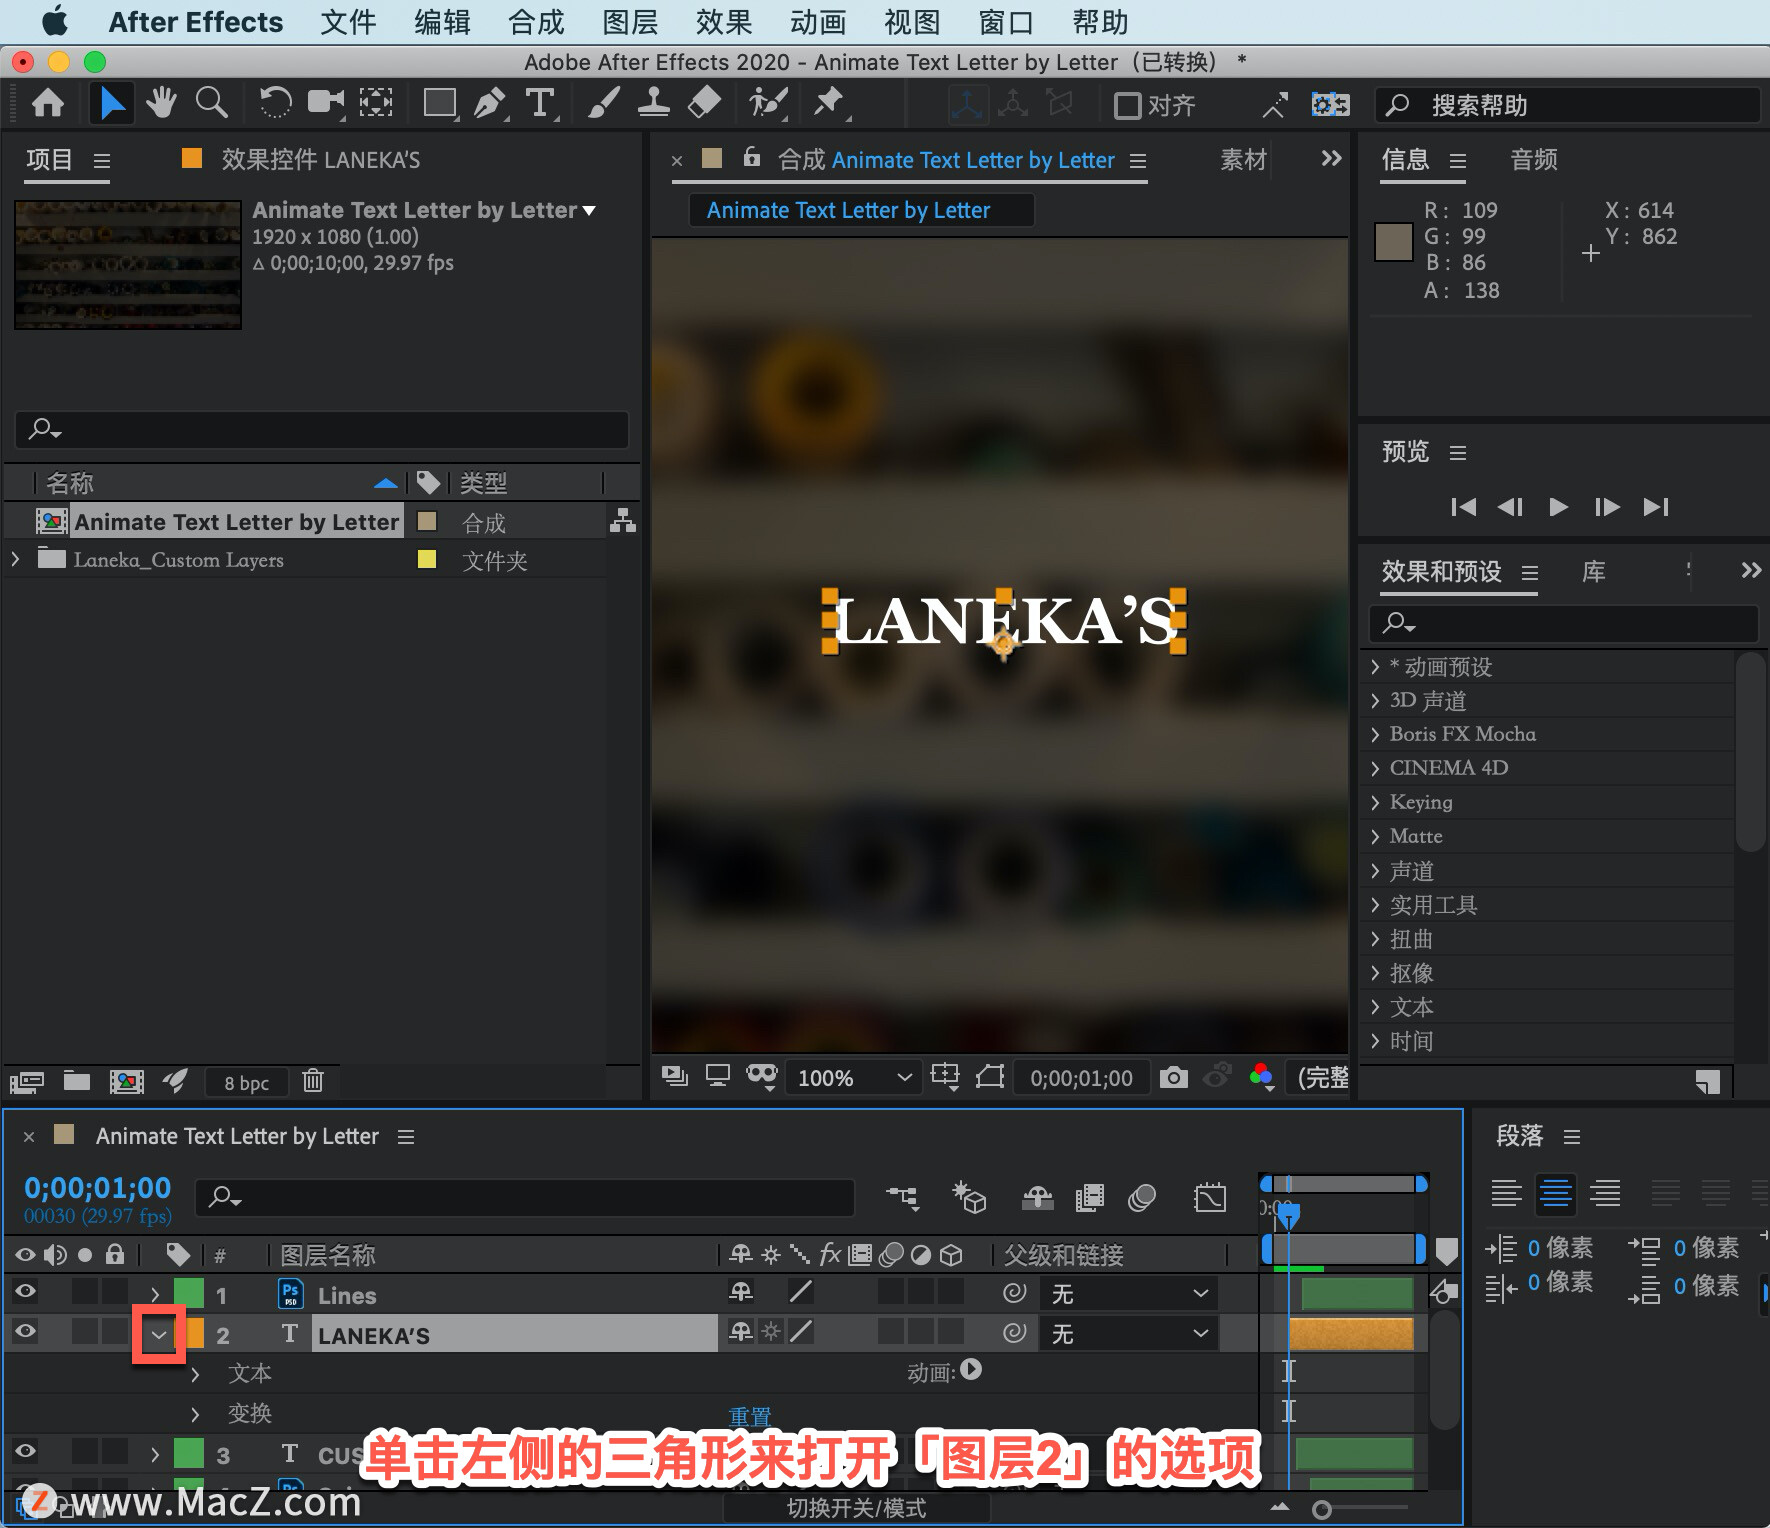Toggle the Draft 3D button in timeline
Image resolution: width=1770 pixels, height=1528 pixels.
(969, 1197)
